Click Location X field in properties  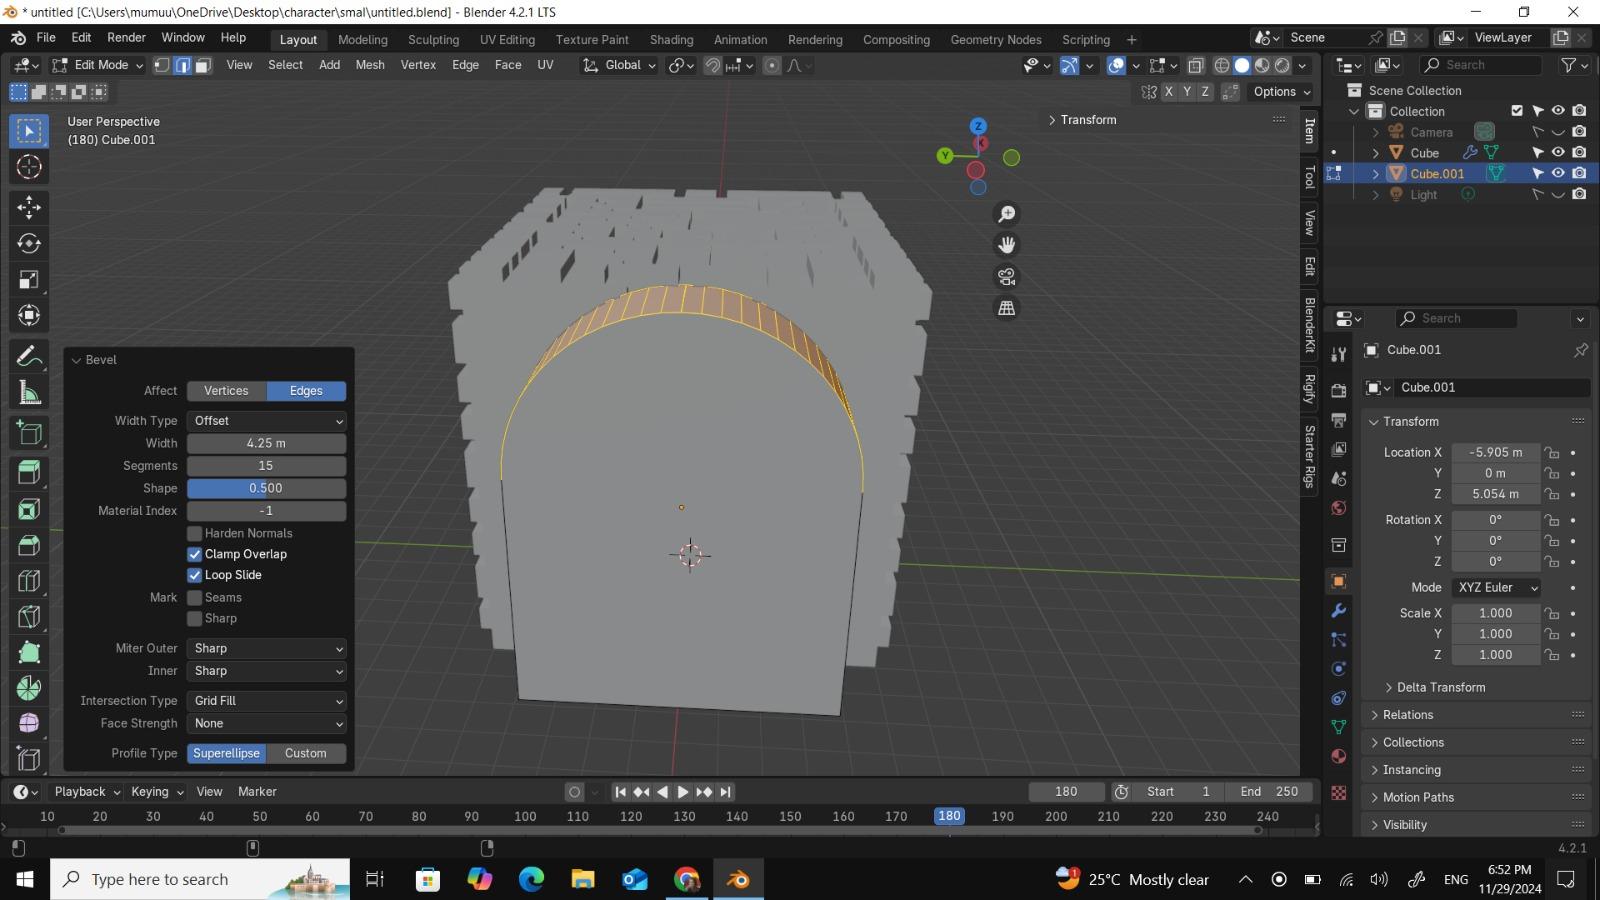point(1496,452)
